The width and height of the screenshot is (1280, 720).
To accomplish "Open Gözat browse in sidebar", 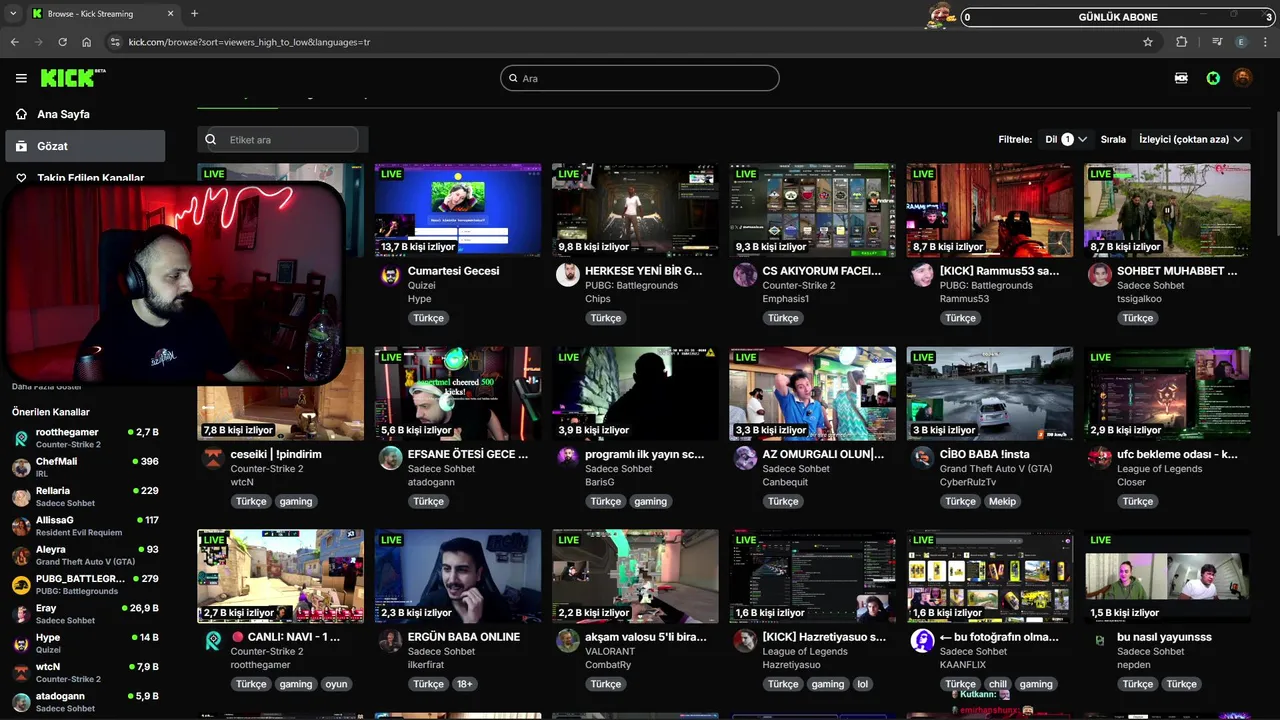I will (85, 146).
